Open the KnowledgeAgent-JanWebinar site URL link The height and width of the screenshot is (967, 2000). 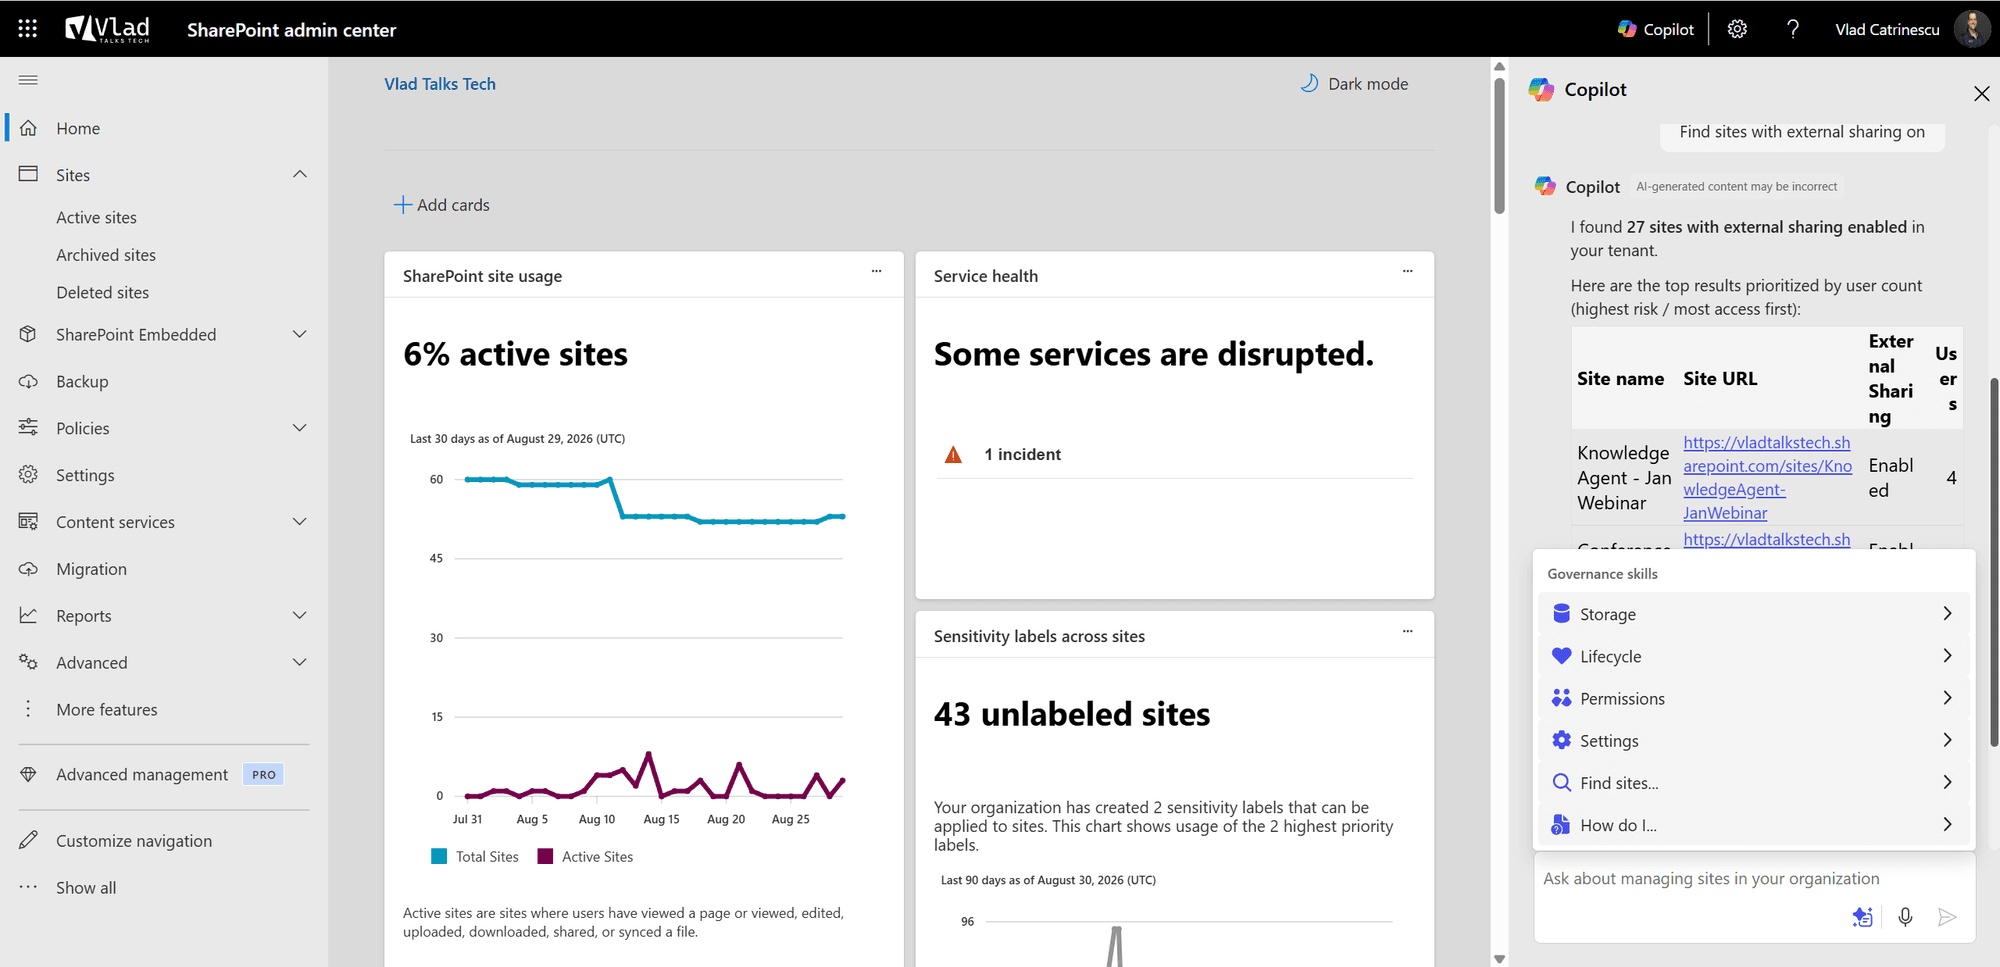[1767, 477]
